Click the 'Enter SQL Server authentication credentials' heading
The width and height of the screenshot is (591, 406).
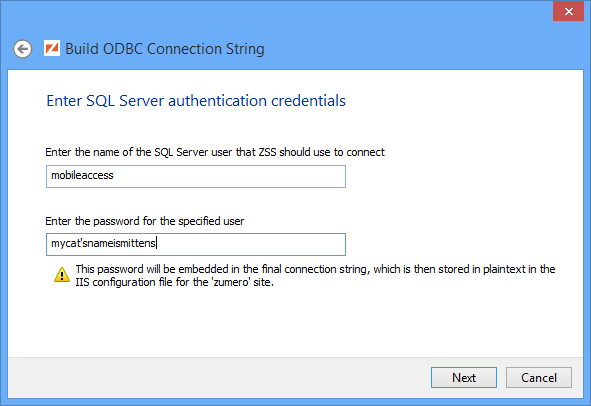click(x=196, y=101)
